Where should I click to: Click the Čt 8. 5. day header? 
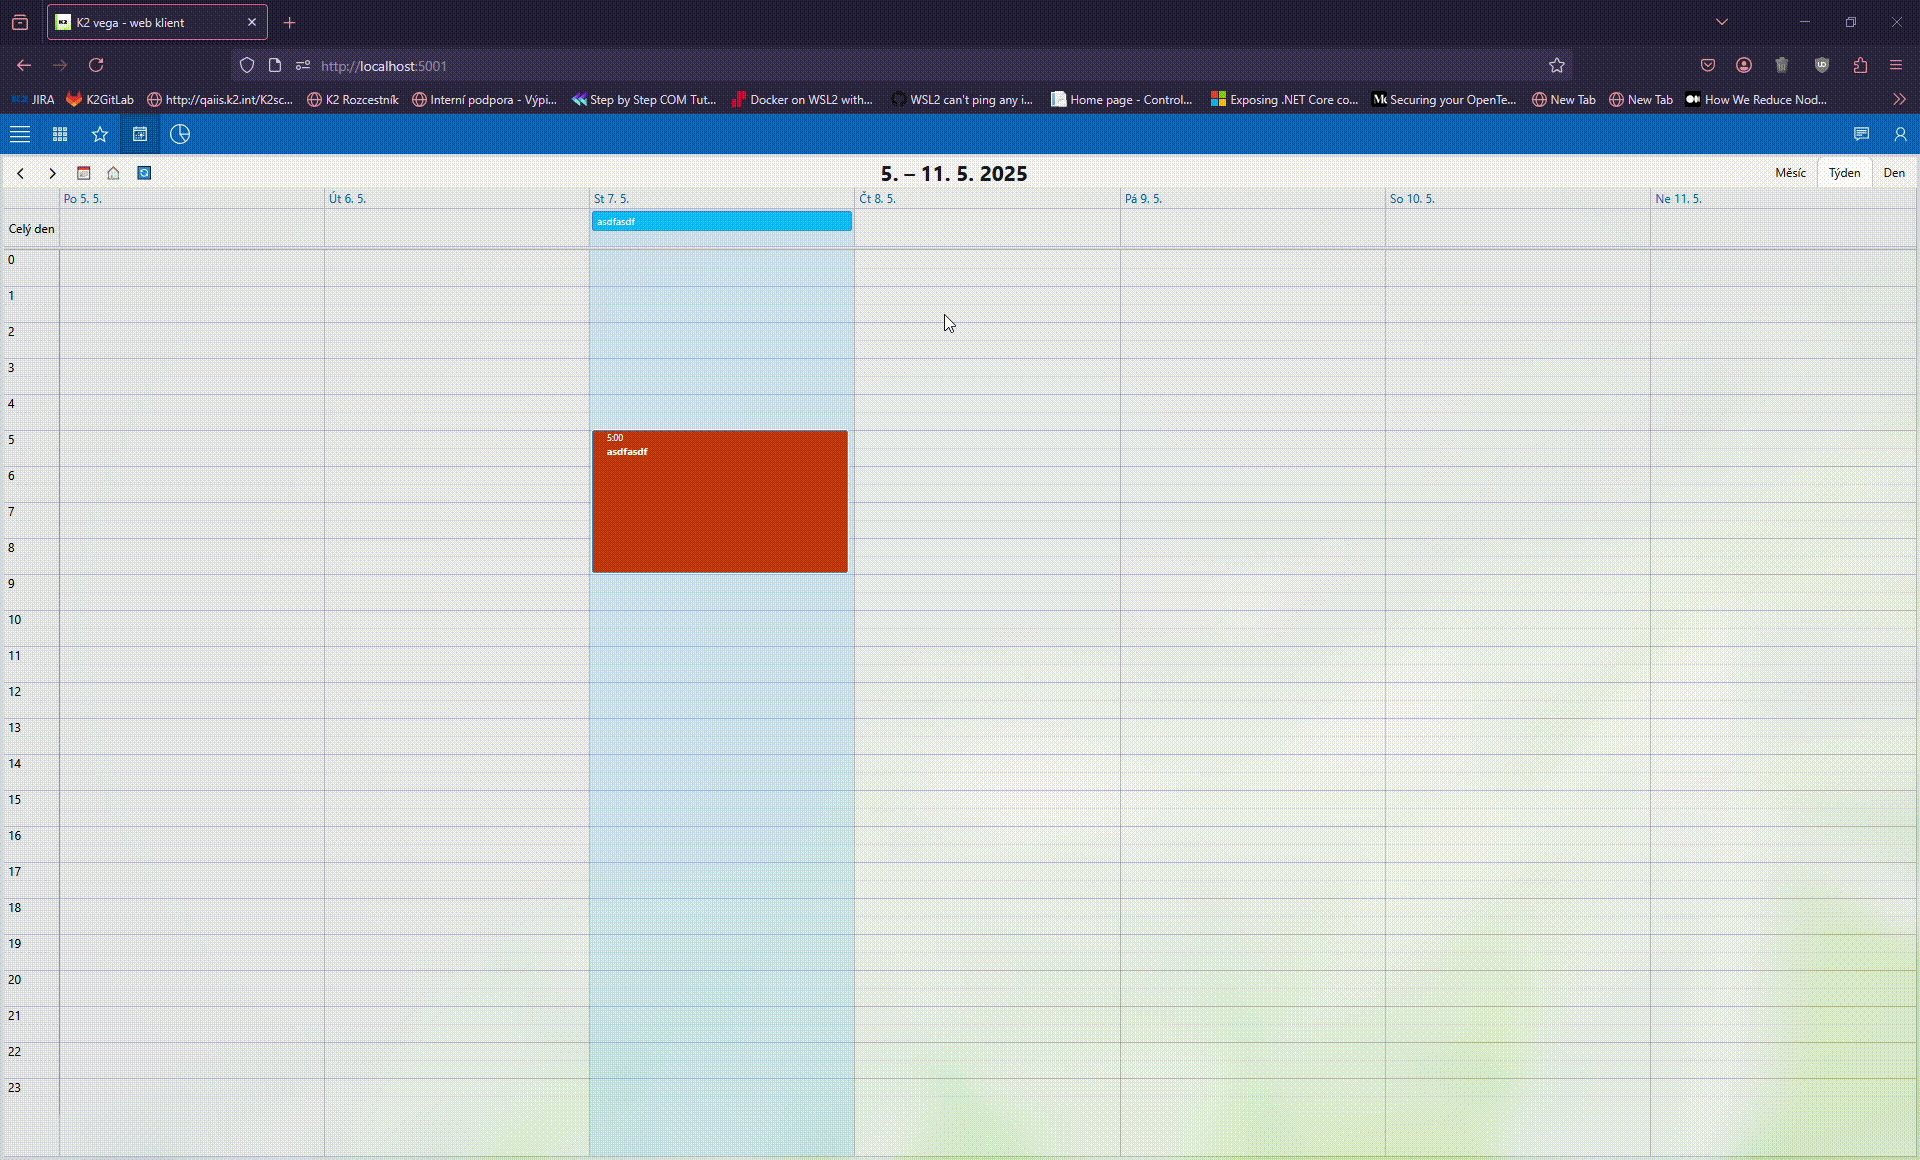pos(878,199)
